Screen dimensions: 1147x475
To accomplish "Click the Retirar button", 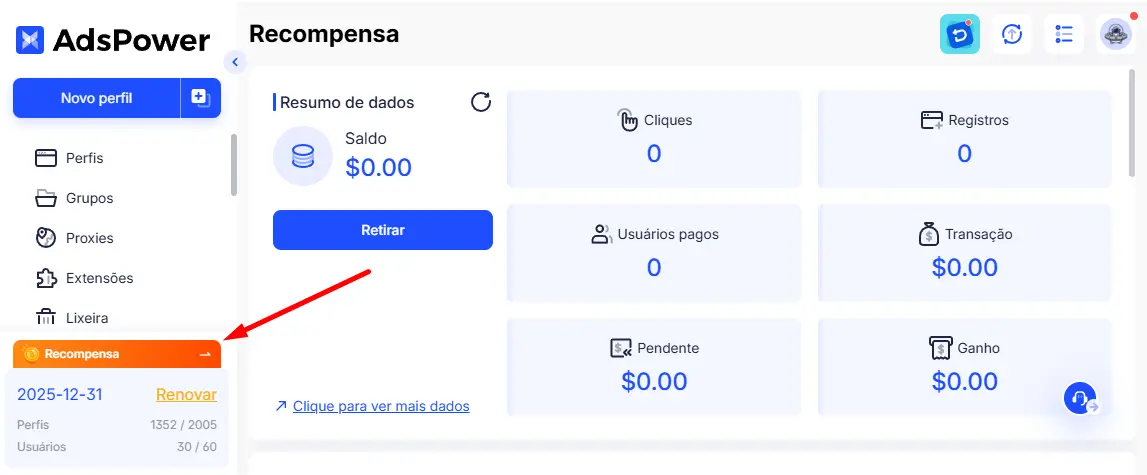I will pos(382,230).
